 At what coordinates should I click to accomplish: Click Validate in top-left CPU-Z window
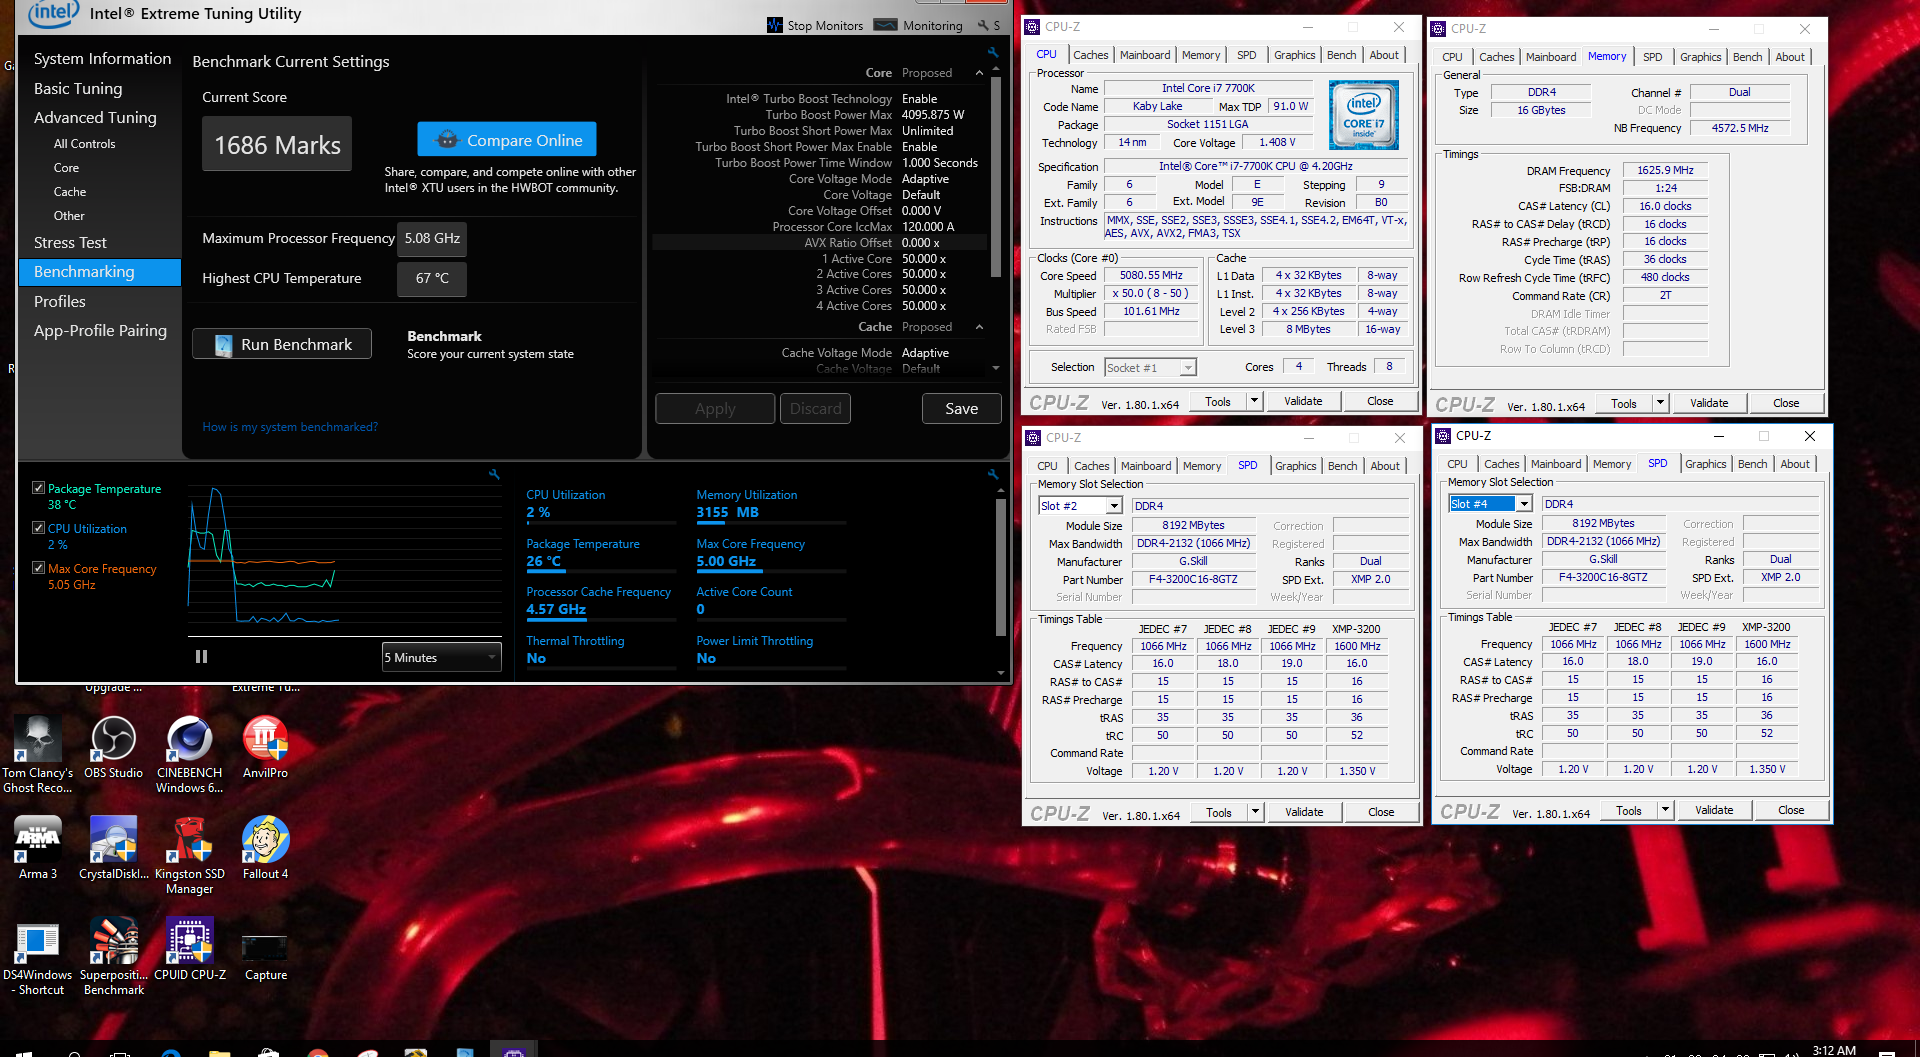(1303, 401)
